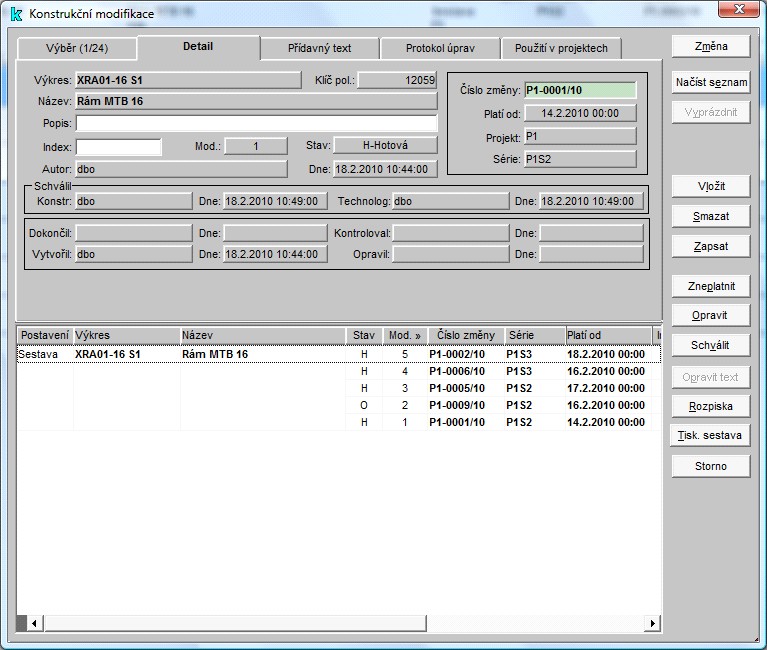Click the empty Kontroloval field

point(451,233)
